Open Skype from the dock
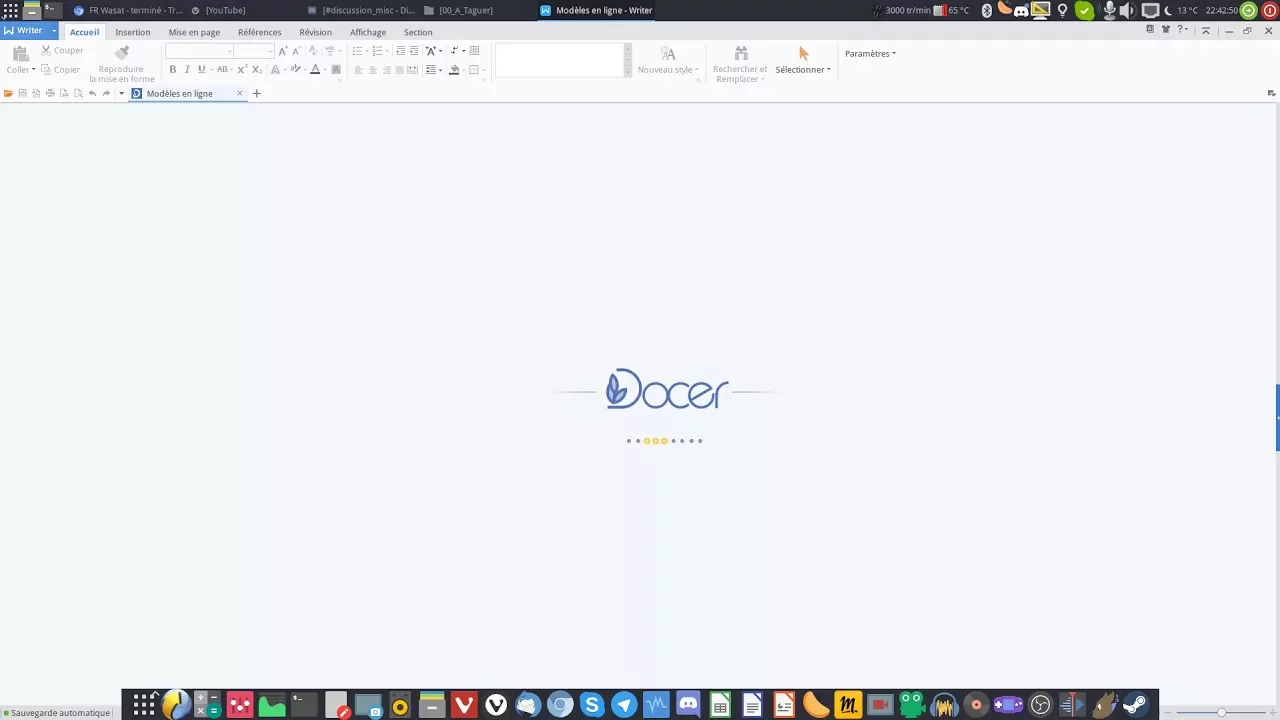 tap(592, 706)
